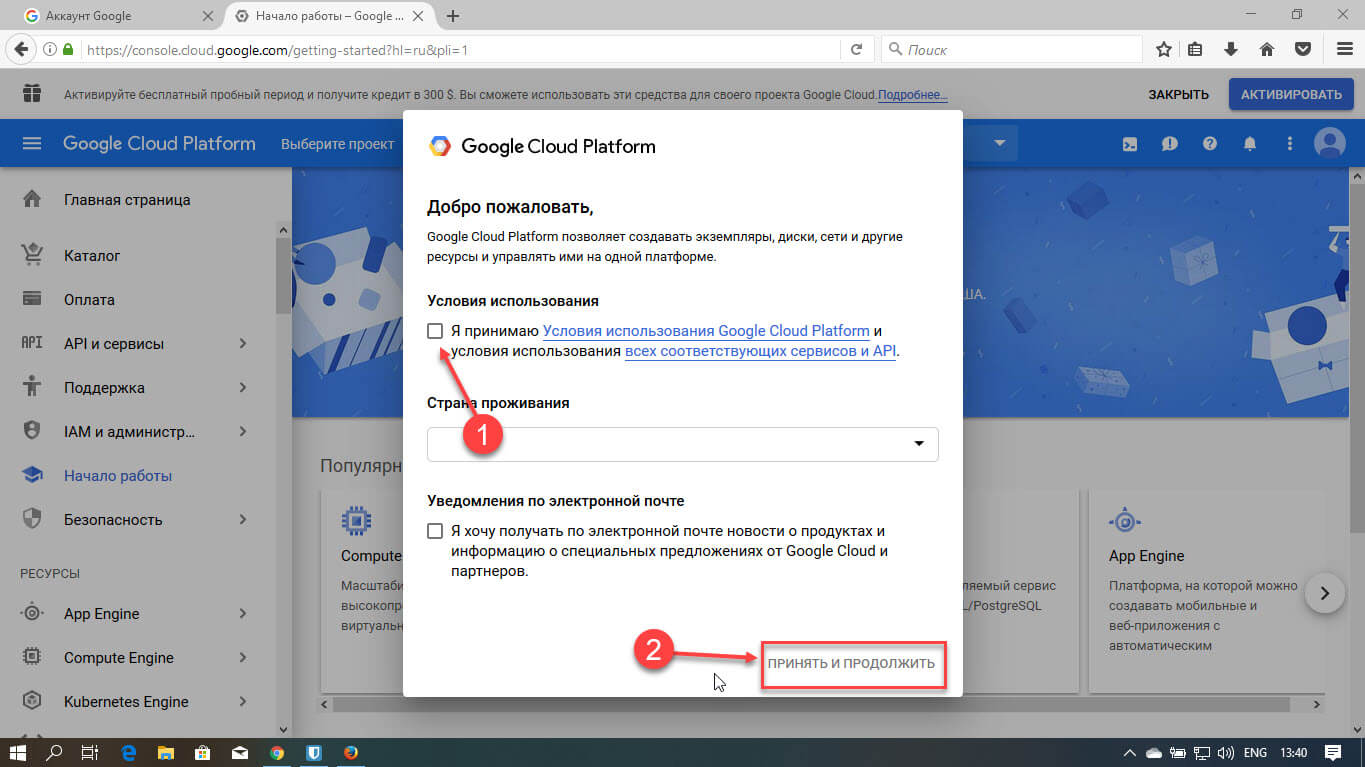This screenshot has height=767, width=1365.
Task: Expand the IAM и администрирование submenu
Action: click(243, 432)
